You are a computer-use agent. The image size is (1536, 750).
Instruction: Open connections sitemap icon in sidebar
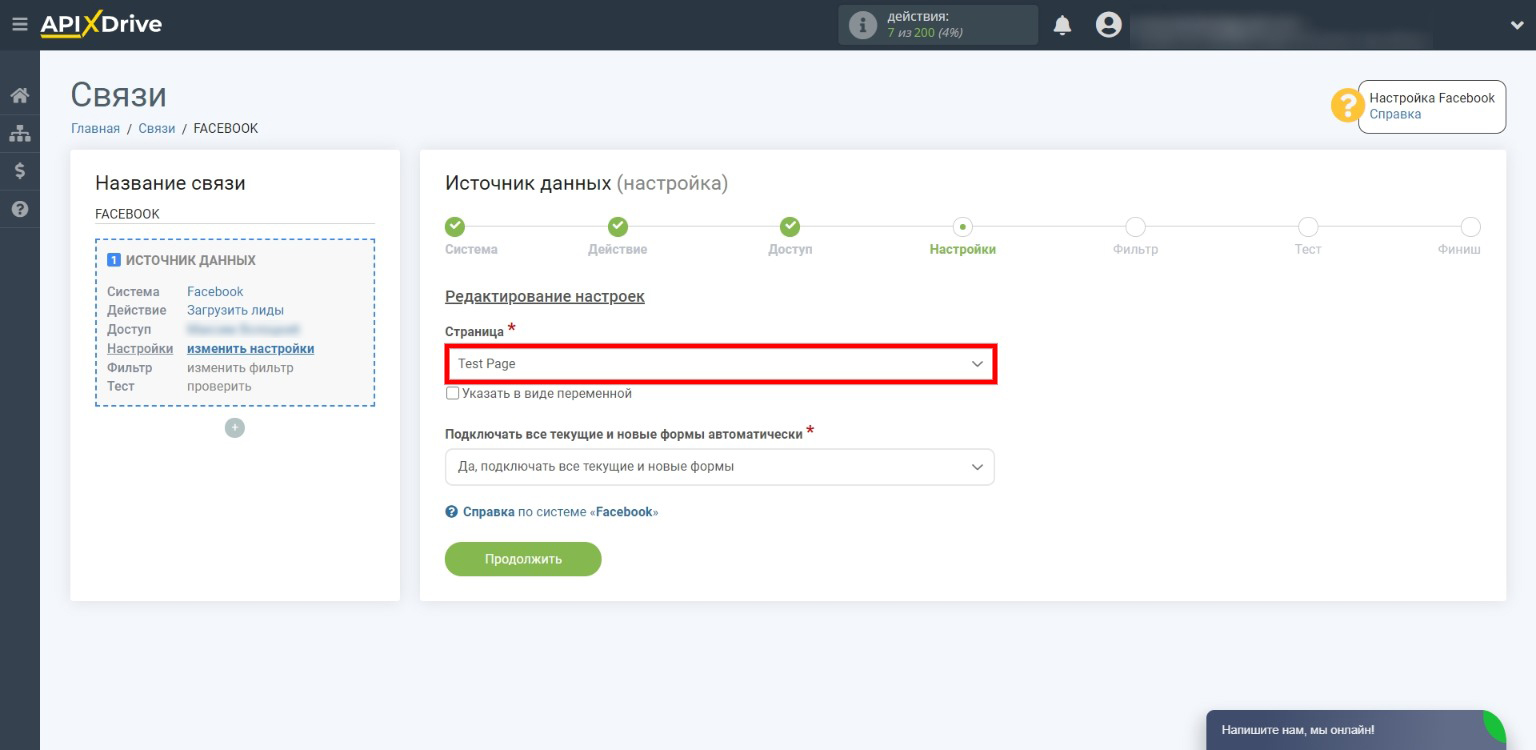click(19, 133)
